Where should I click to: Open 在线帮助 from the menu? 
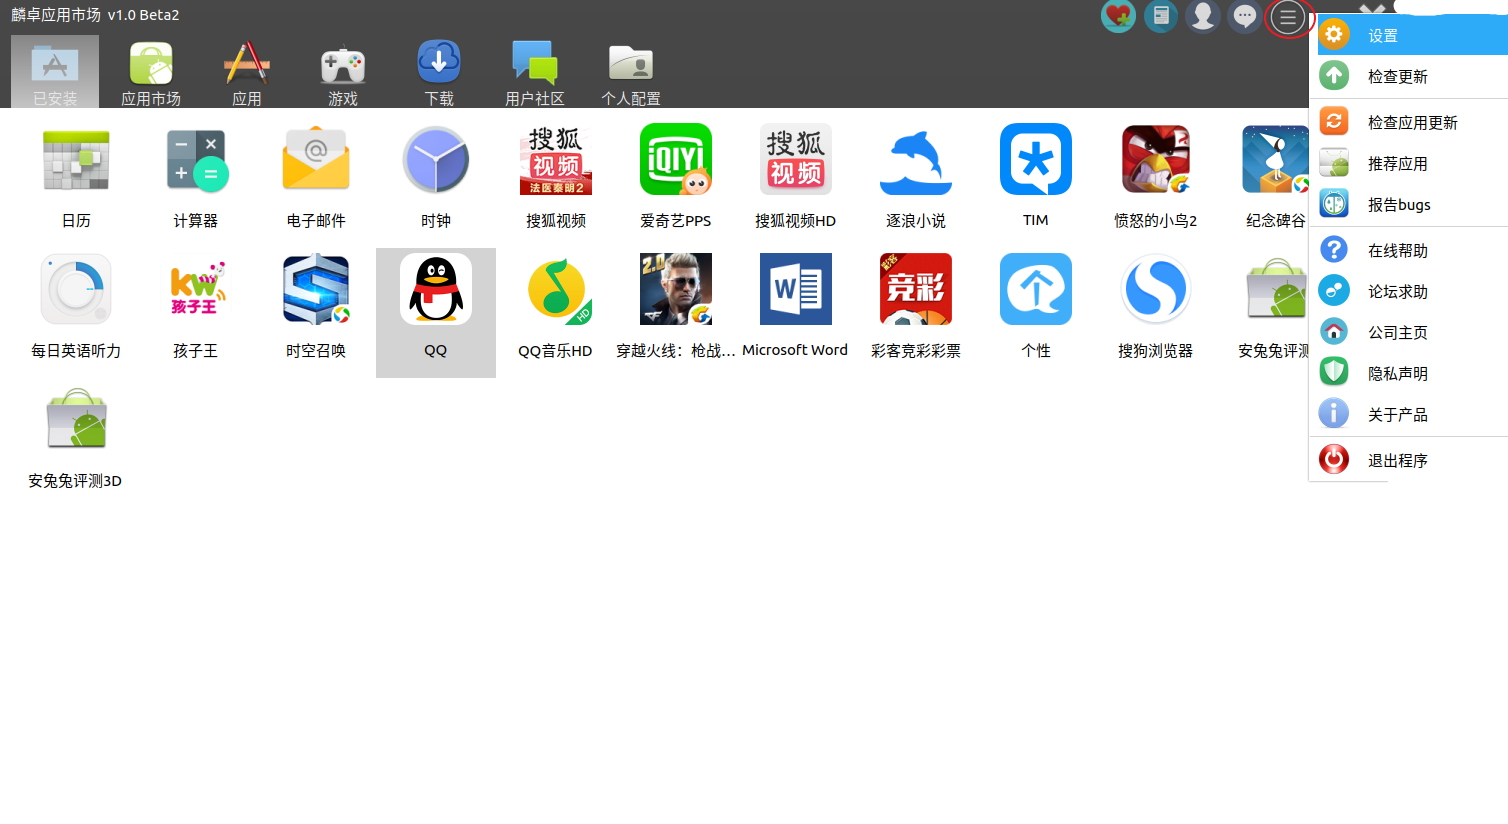pyautogui.click(x=1408, y=250)
